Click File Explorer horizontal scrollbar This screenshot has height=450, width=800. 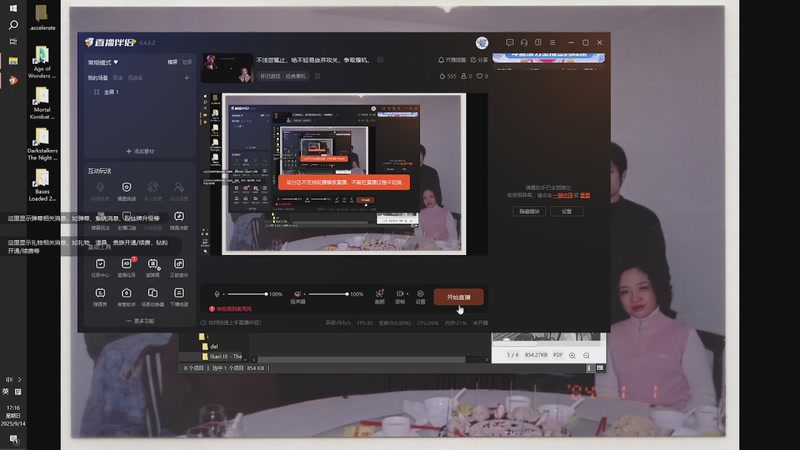click(x=361, y=360)
